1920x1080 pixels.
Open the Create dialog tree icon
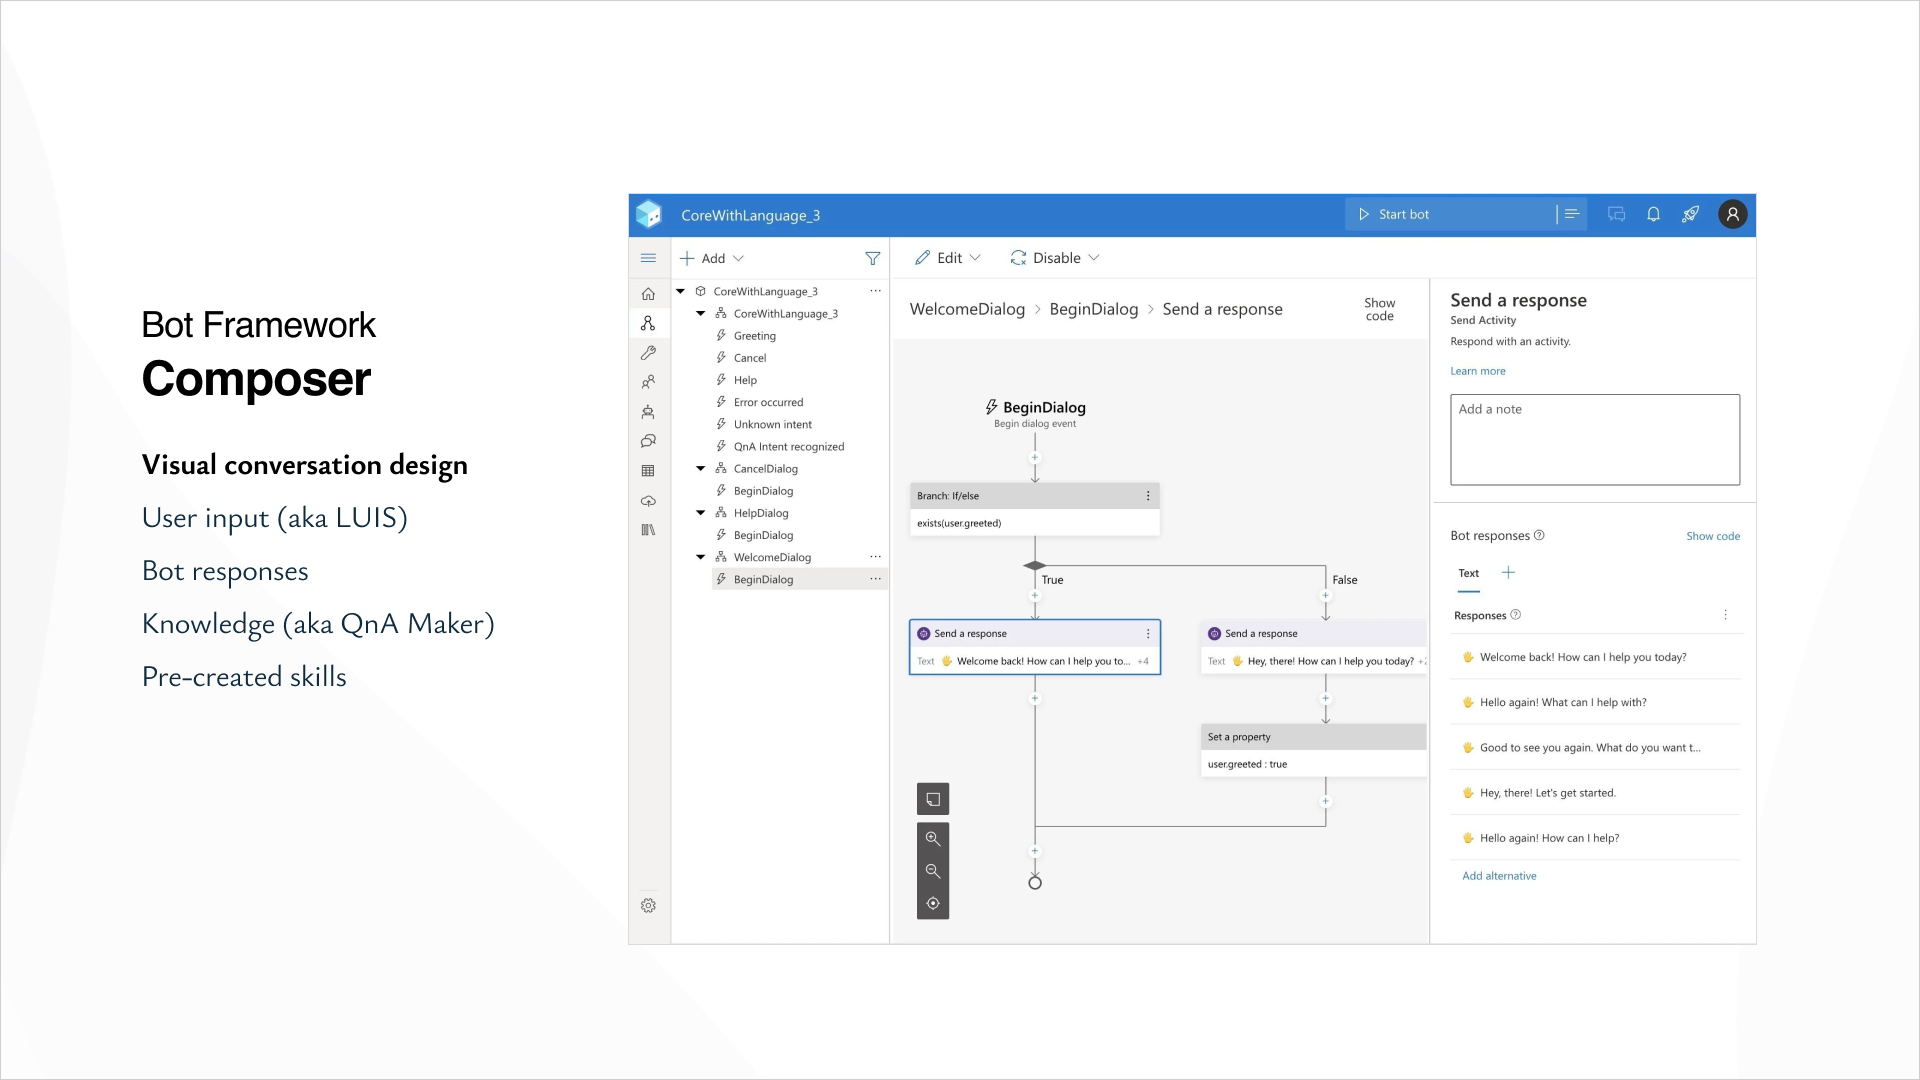648,323
